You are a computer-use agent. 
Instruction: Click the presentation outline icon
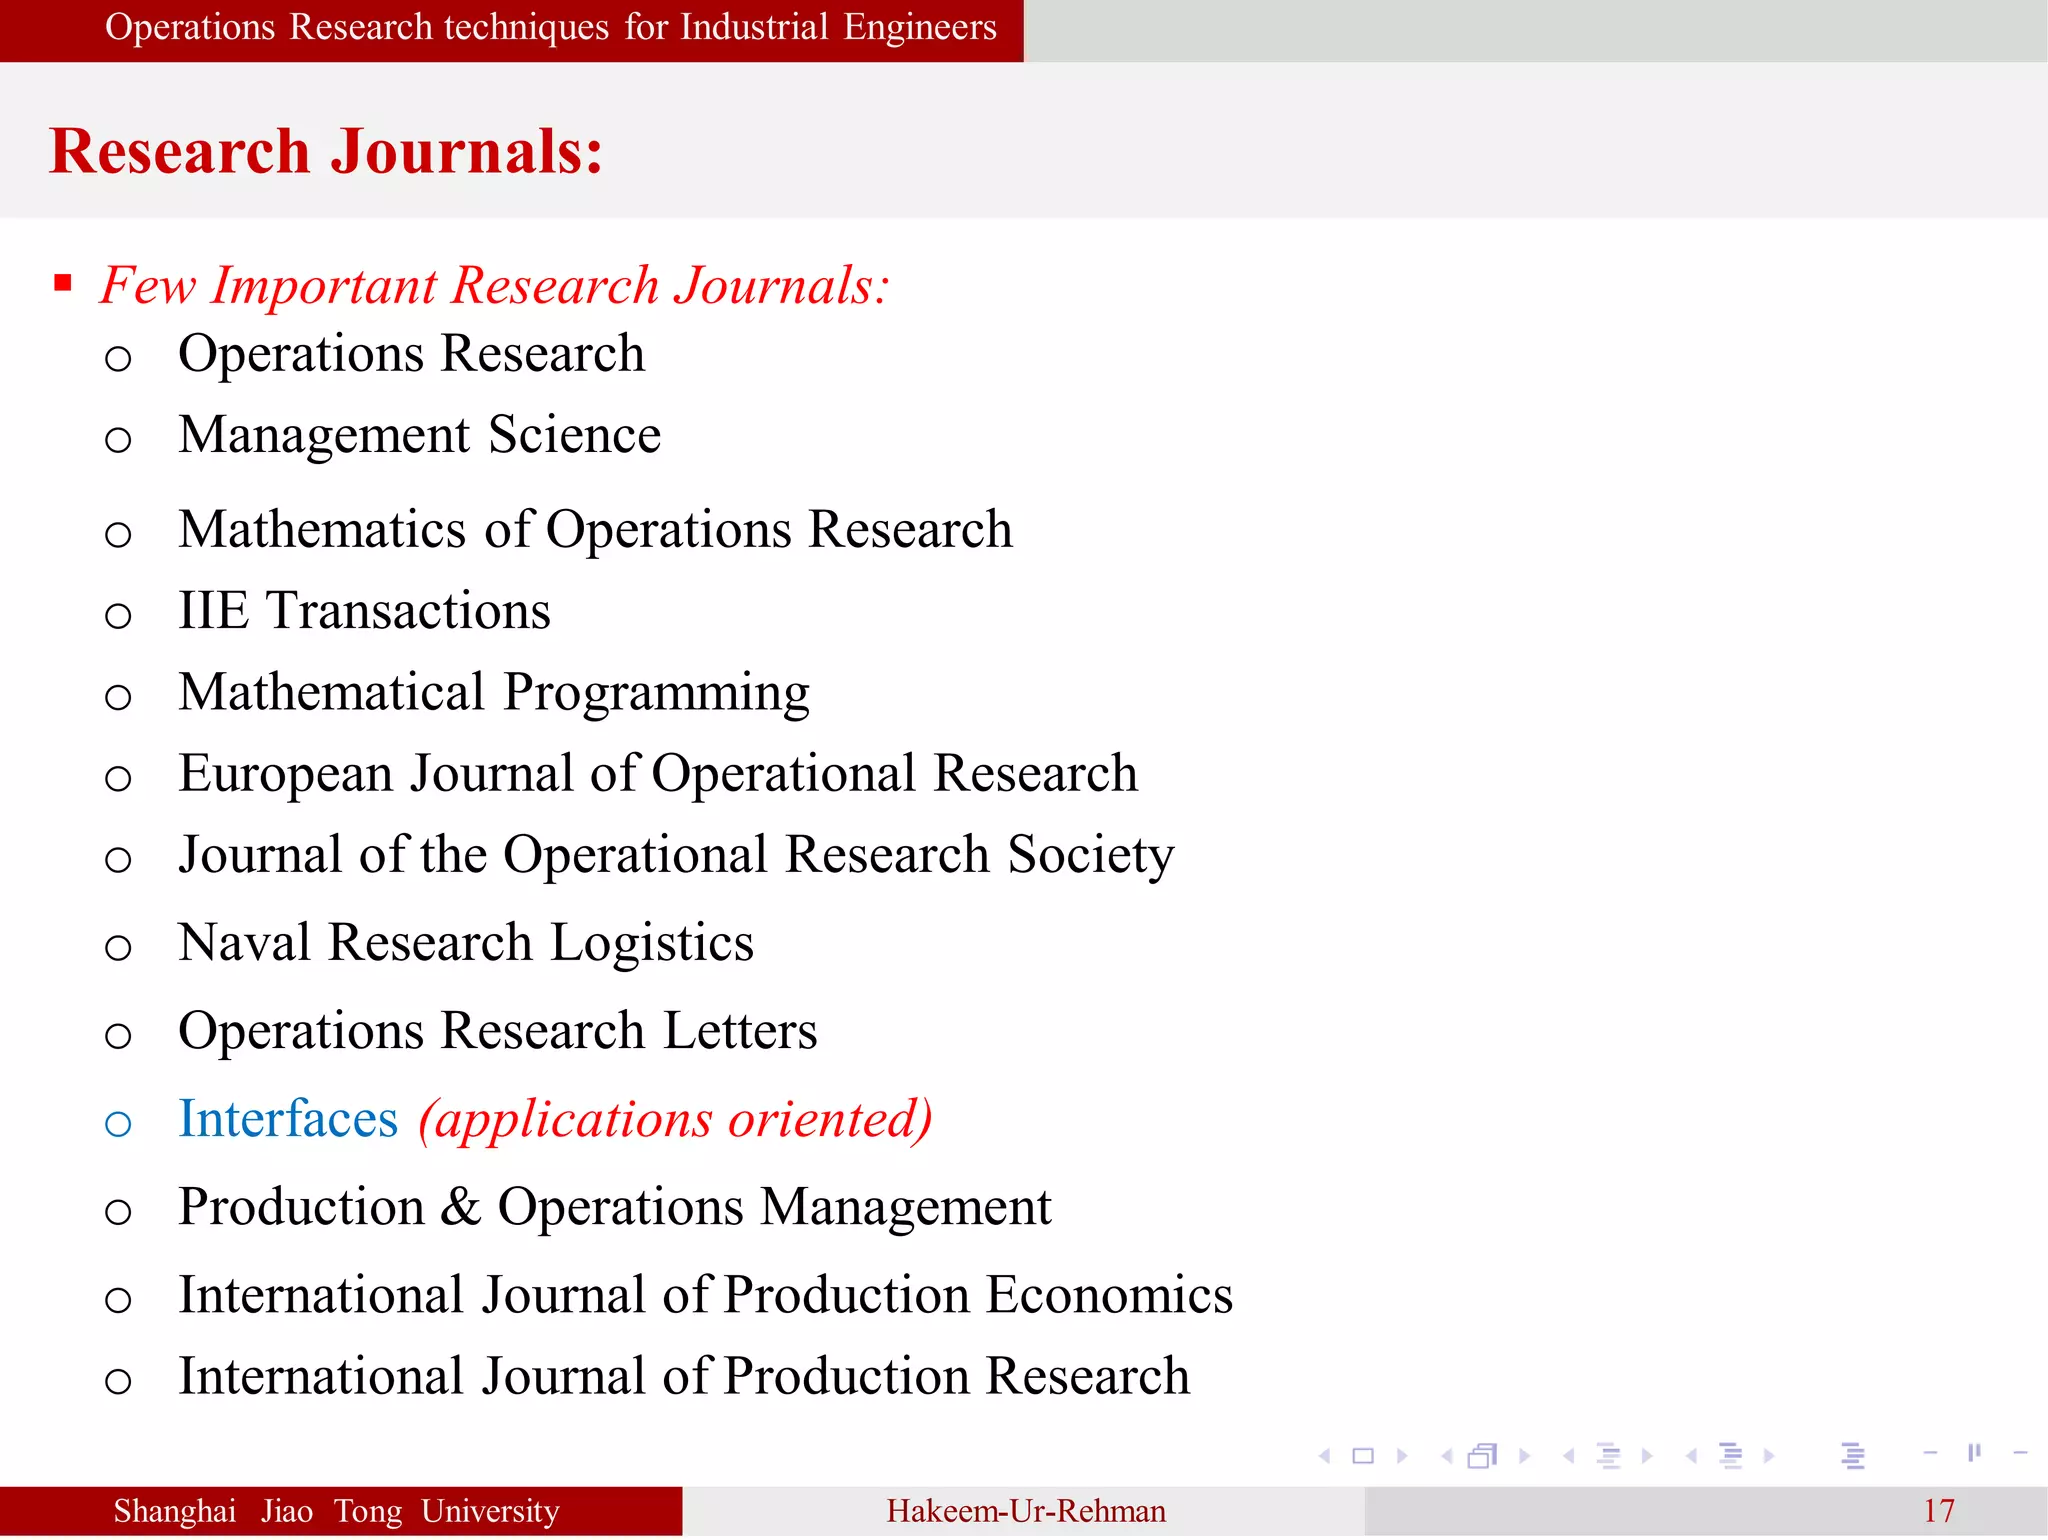click(x=1853, y=1456)
